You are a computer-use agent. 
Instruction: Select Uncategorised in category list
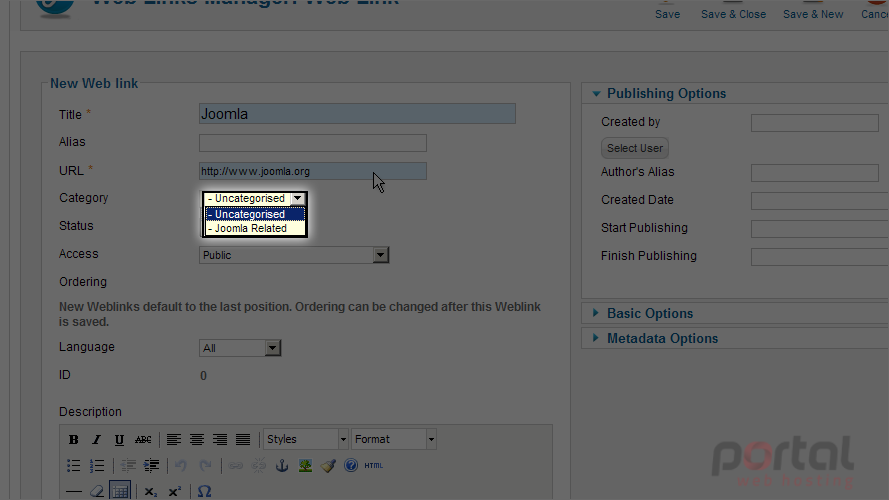pyautogui.click(x=255, y=214)
